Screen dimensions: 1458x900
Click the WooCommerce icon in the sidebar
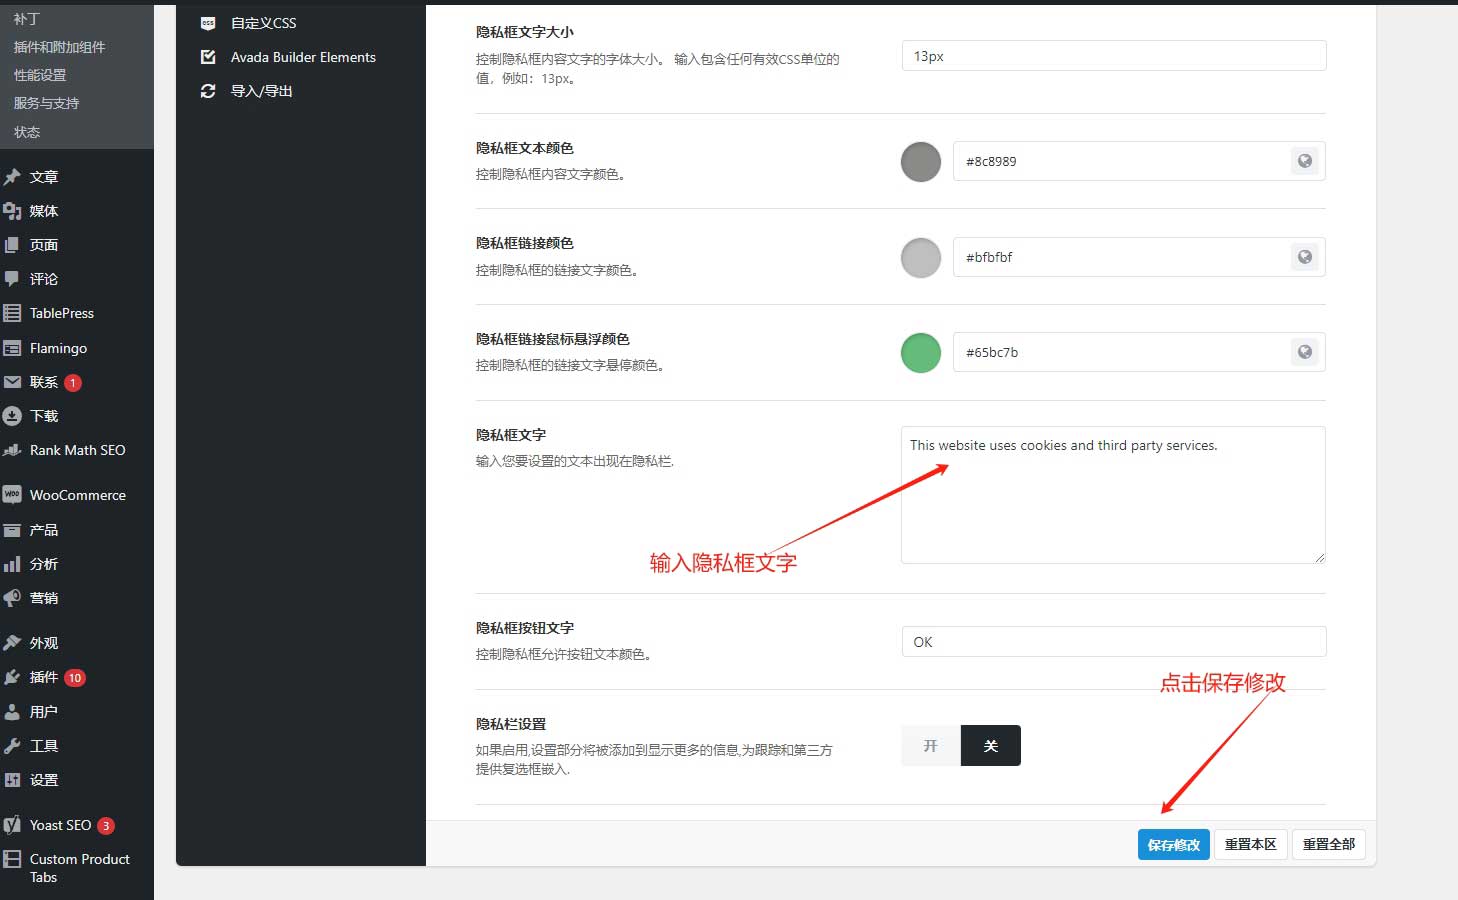pos(12,494)
